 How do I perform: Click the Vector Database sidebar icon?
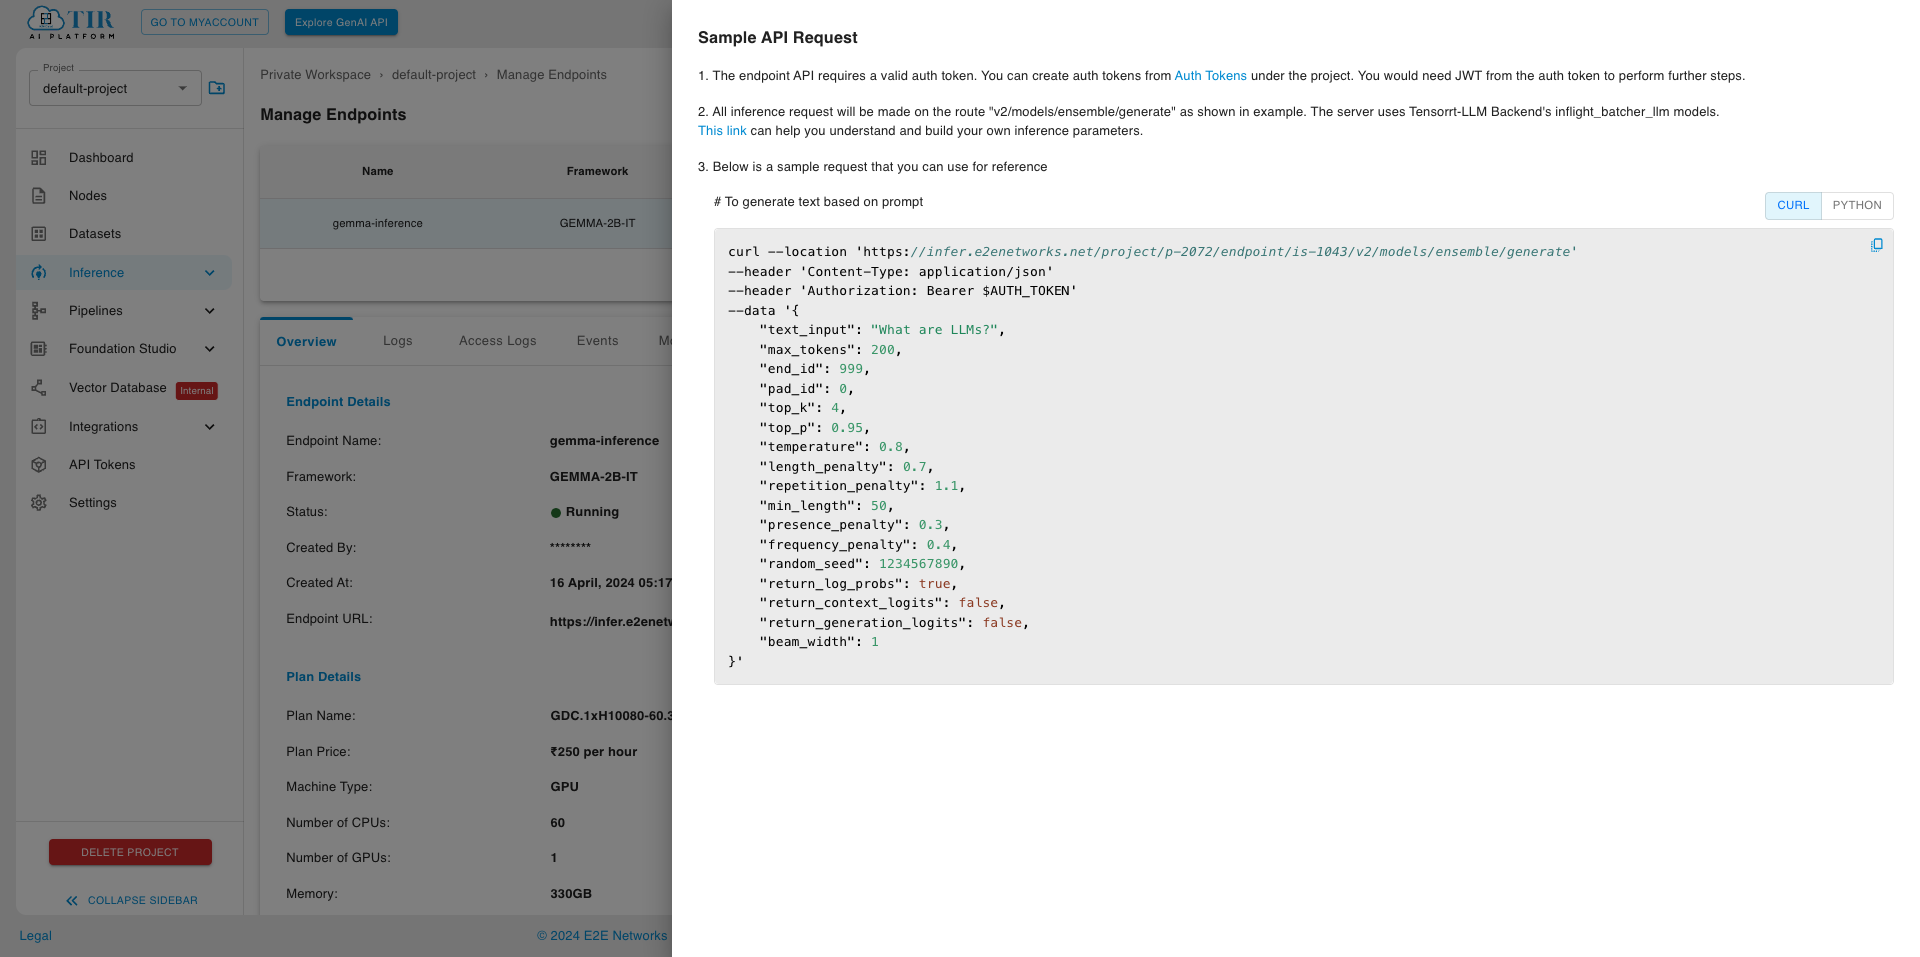[x=39, y=388]
